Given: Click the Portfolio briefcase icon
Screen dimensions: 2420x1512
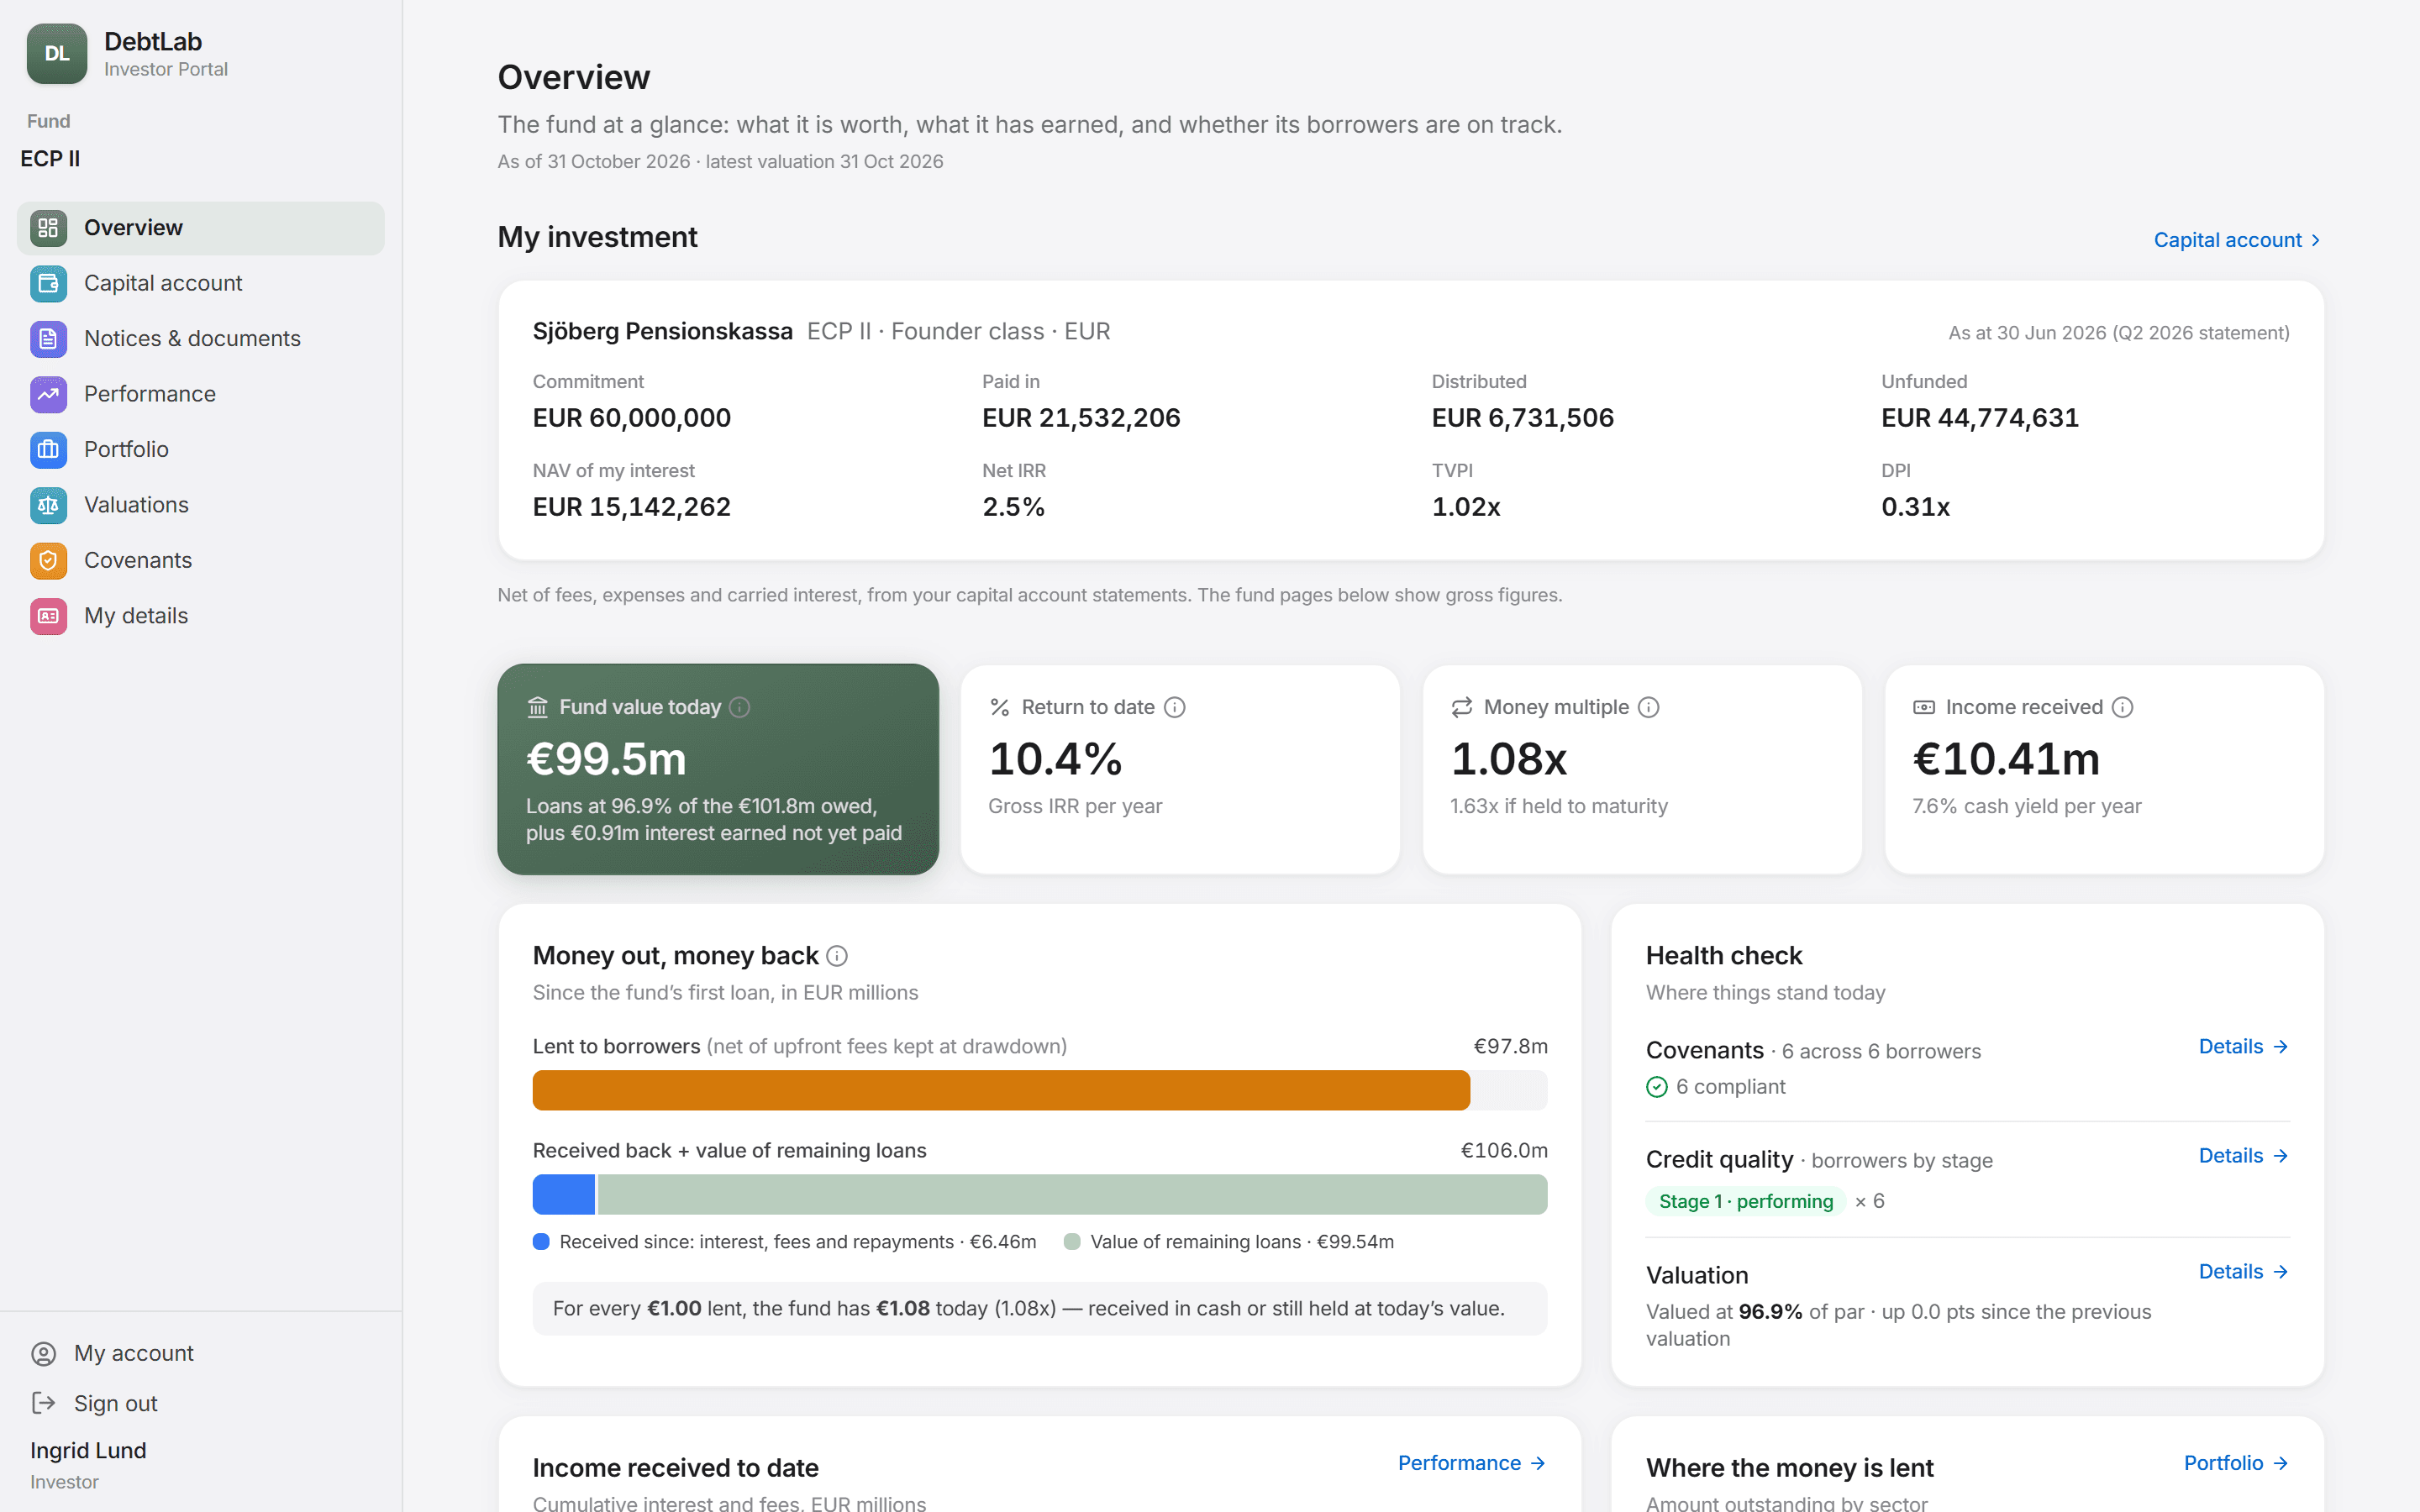Looking at the screenshot, I should point(48,450).
